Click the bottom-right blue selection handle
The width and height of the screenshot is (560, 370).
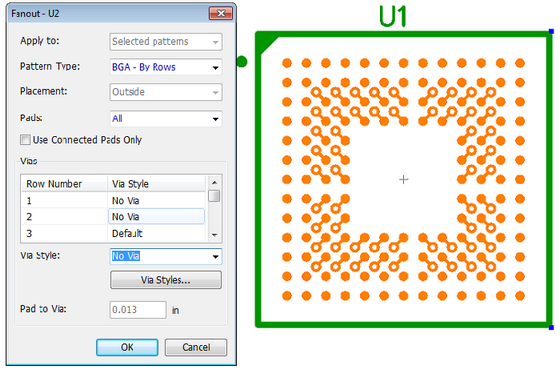pos(551,327)
